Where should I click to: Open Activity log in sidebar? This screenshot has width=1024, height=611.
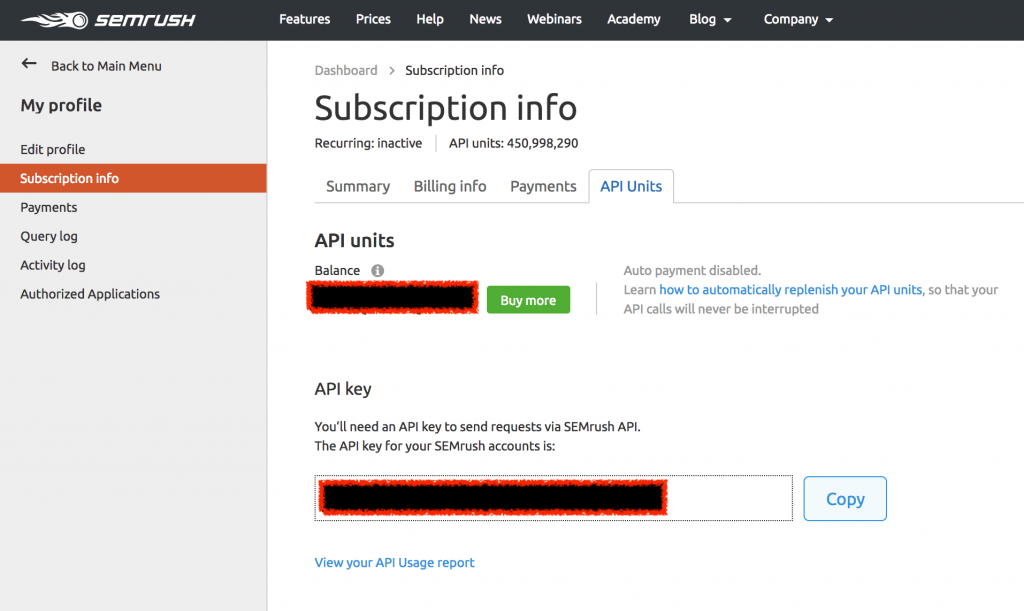click(53, 265)
